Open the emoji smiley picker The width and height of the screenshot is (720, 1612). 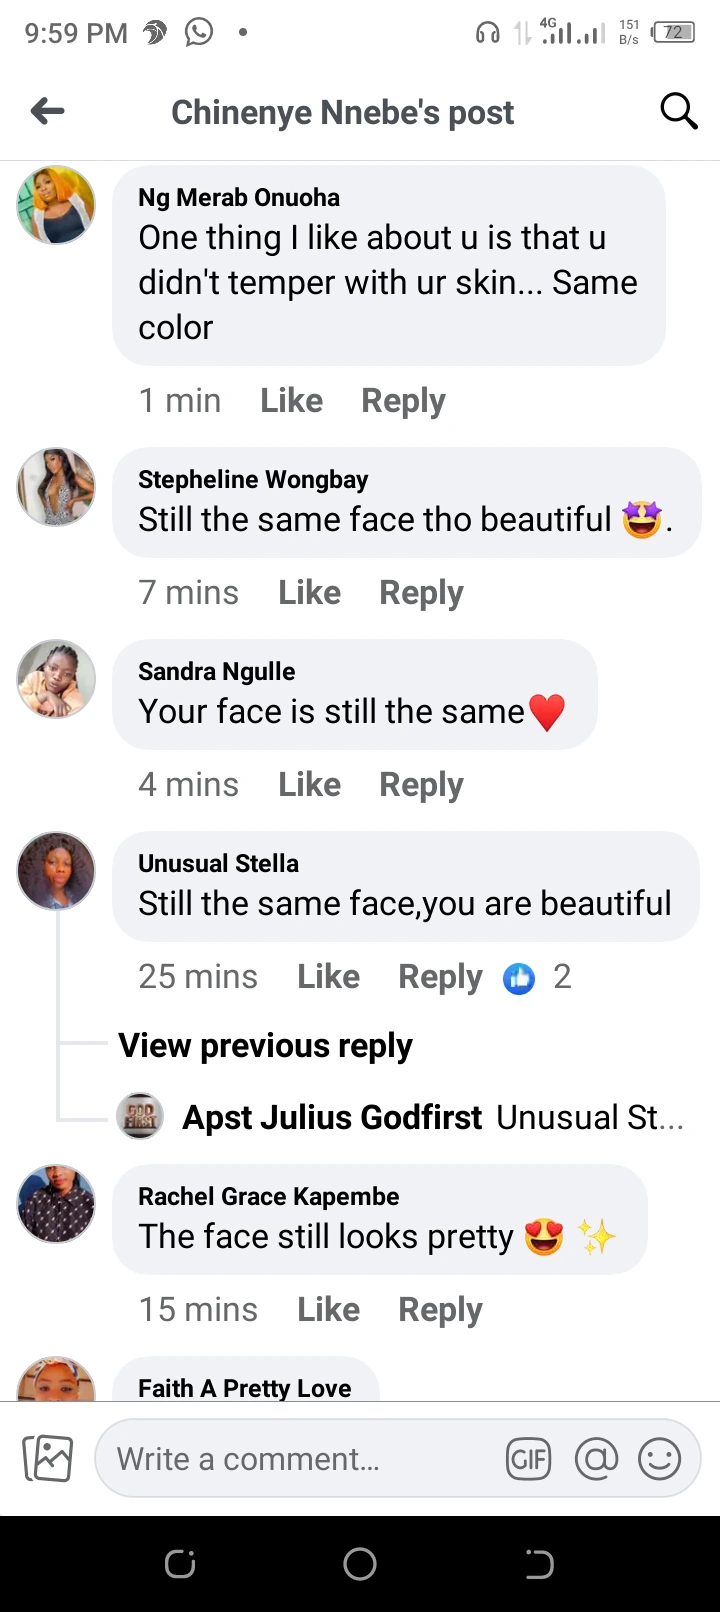coord(660,1459)
